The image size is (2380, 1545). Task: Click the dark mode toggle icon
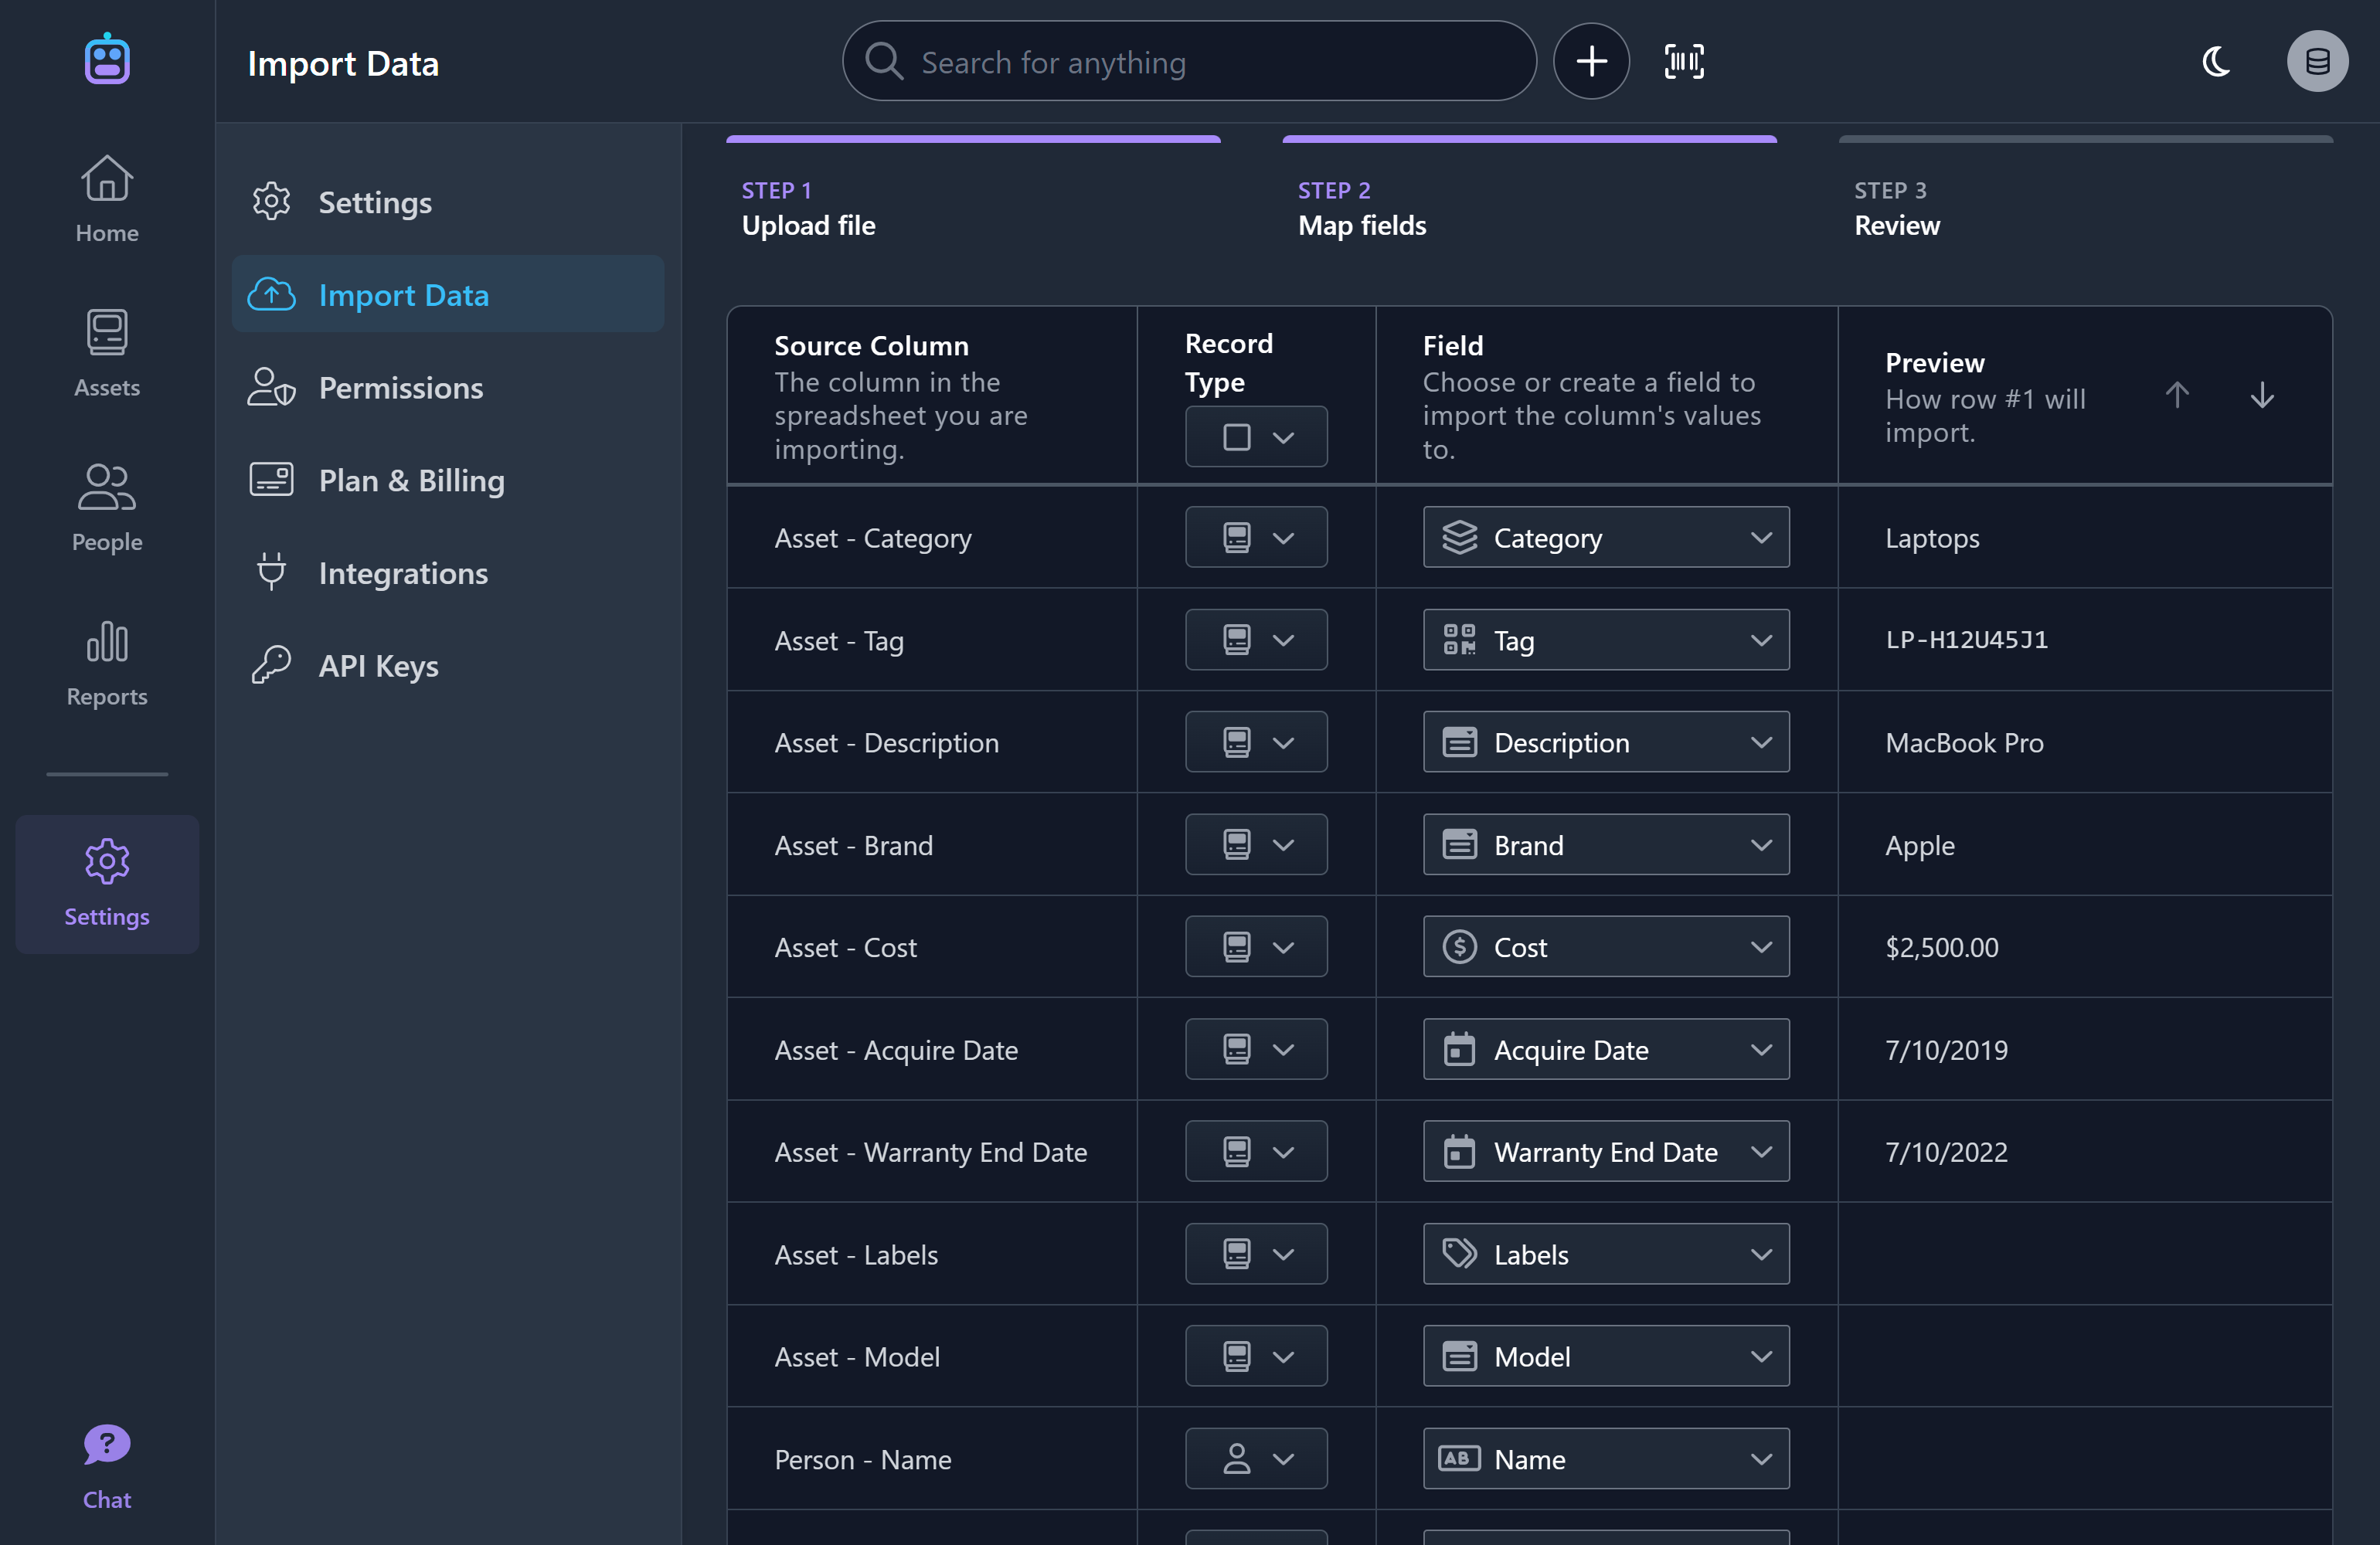coord(2217,61)
